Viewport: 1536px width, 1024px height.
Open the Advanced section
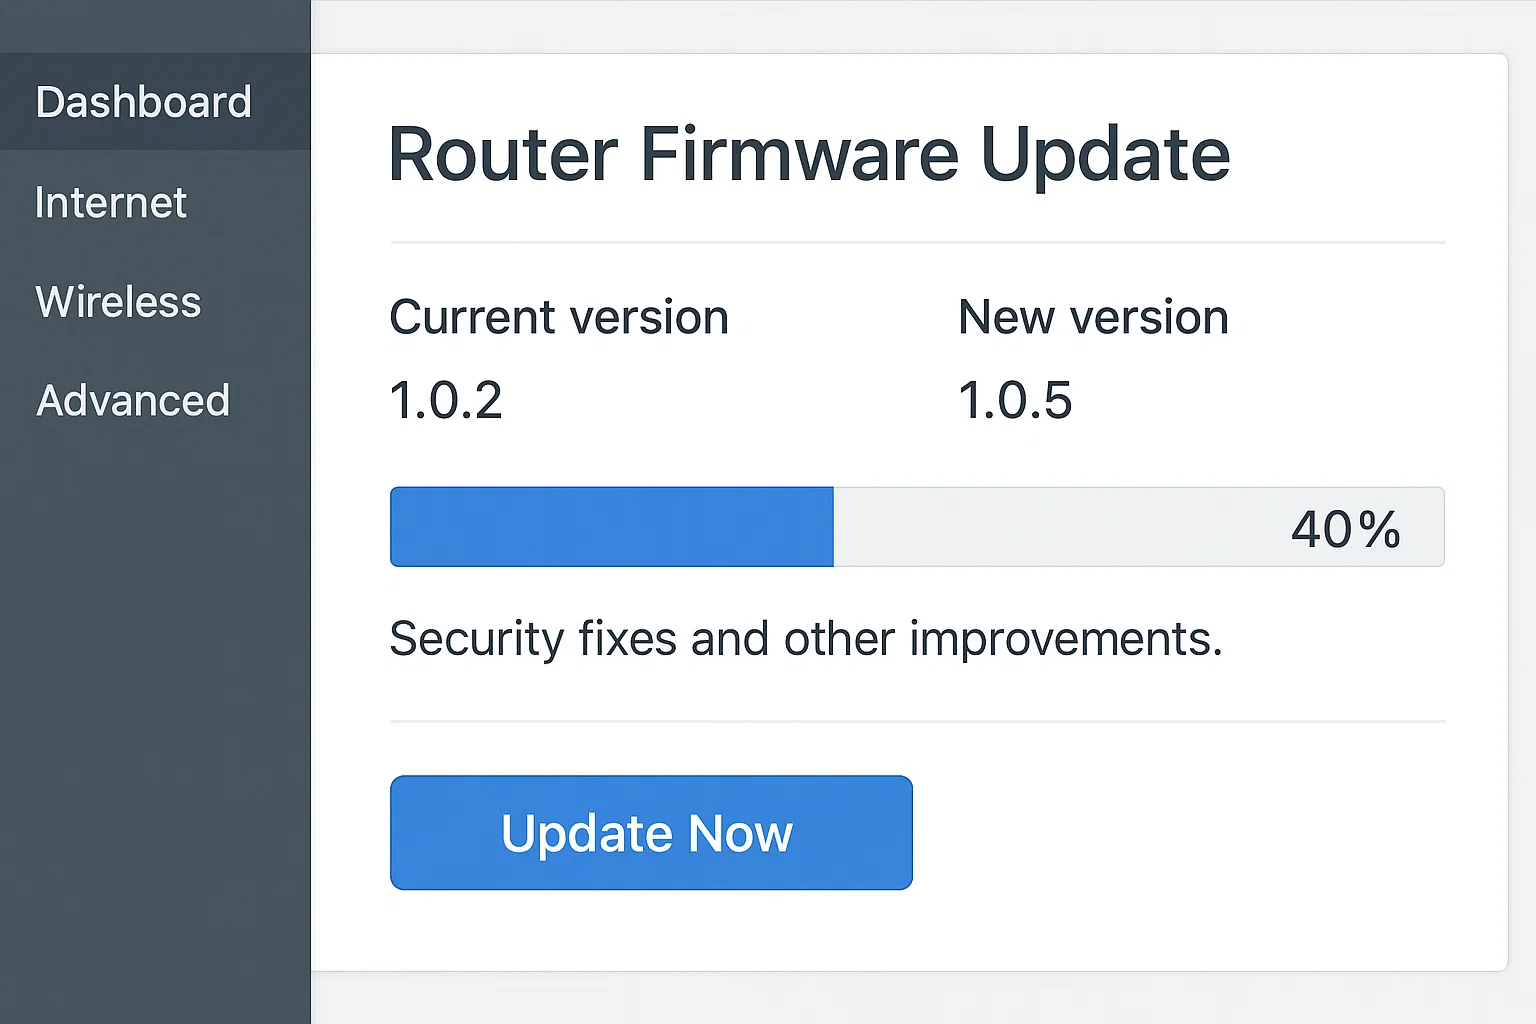point(132,400)
